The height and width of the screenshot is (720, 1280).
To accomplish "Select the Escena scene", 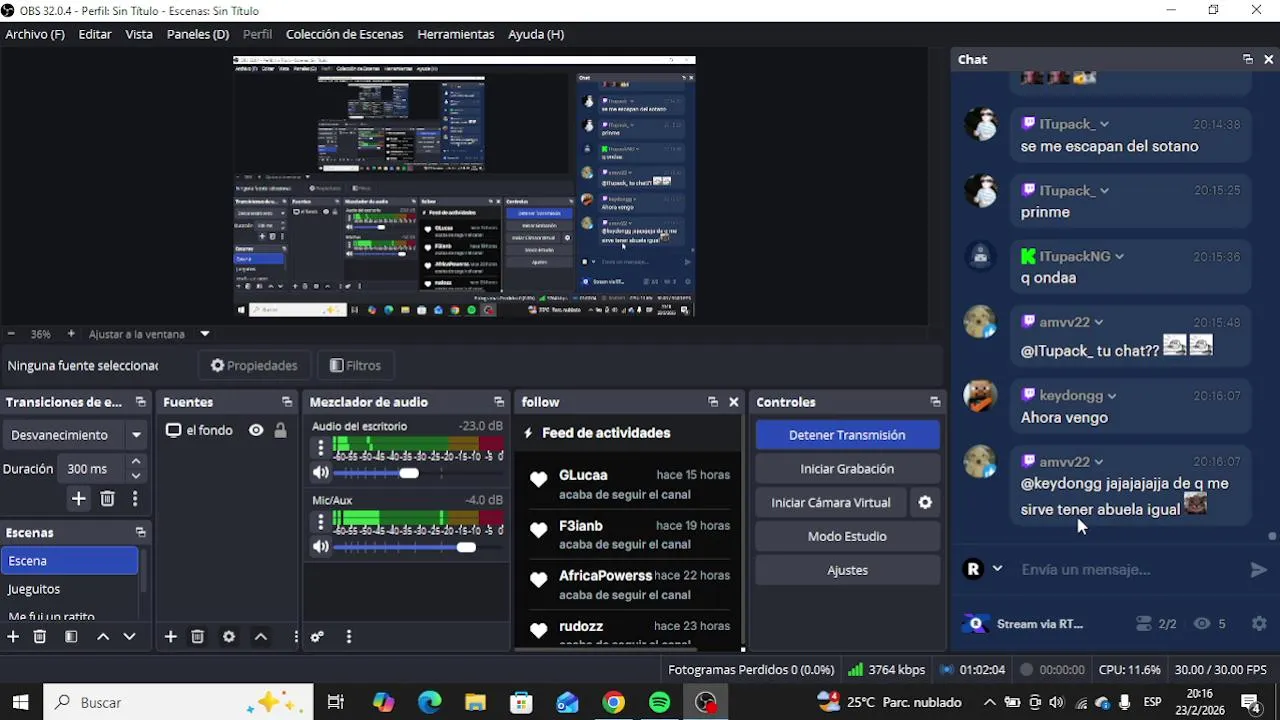I will click(x=70, y=561).
